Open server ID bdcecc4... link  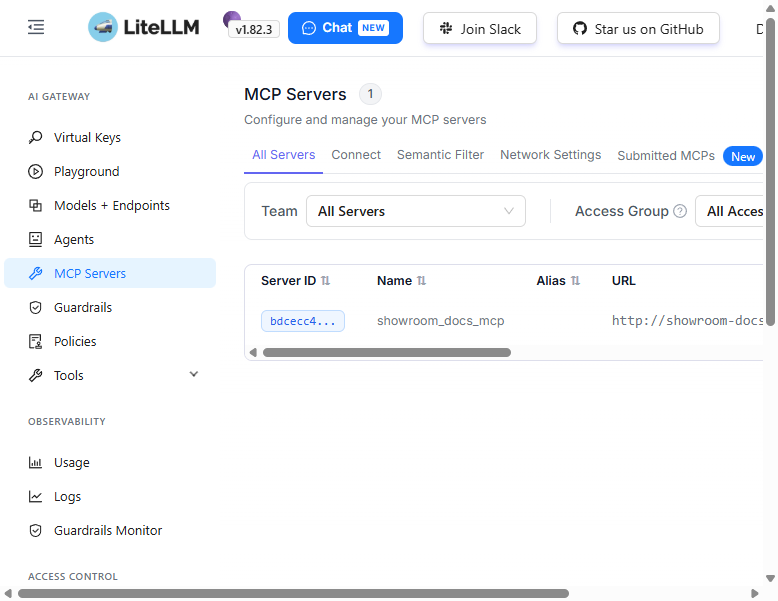tap(303, 321)
